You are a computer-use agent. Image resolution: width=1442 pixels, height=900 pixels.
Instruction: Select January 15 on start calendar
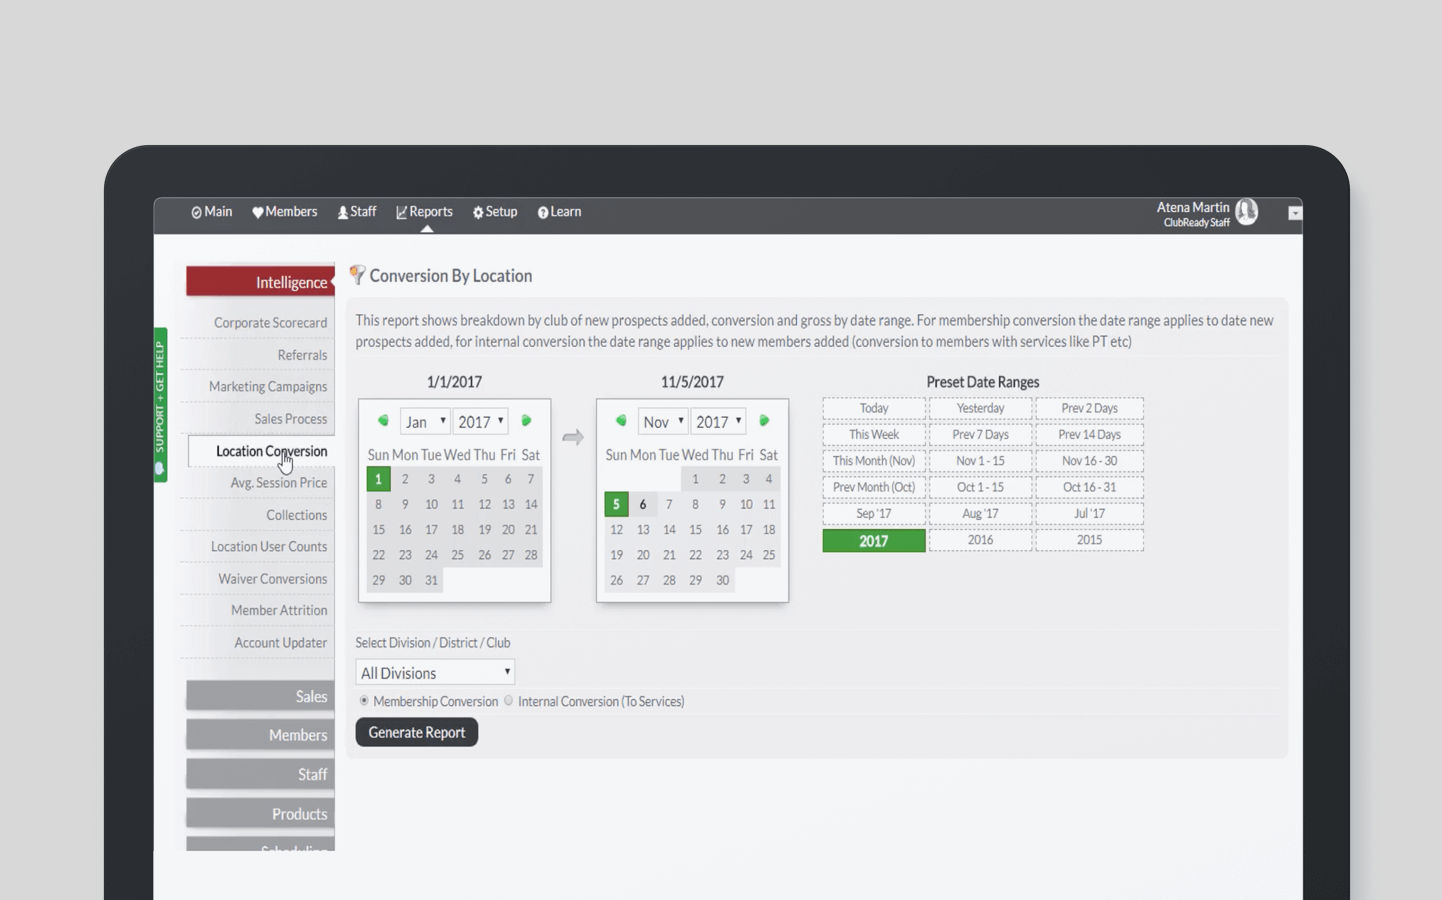[x=379, y=530]
